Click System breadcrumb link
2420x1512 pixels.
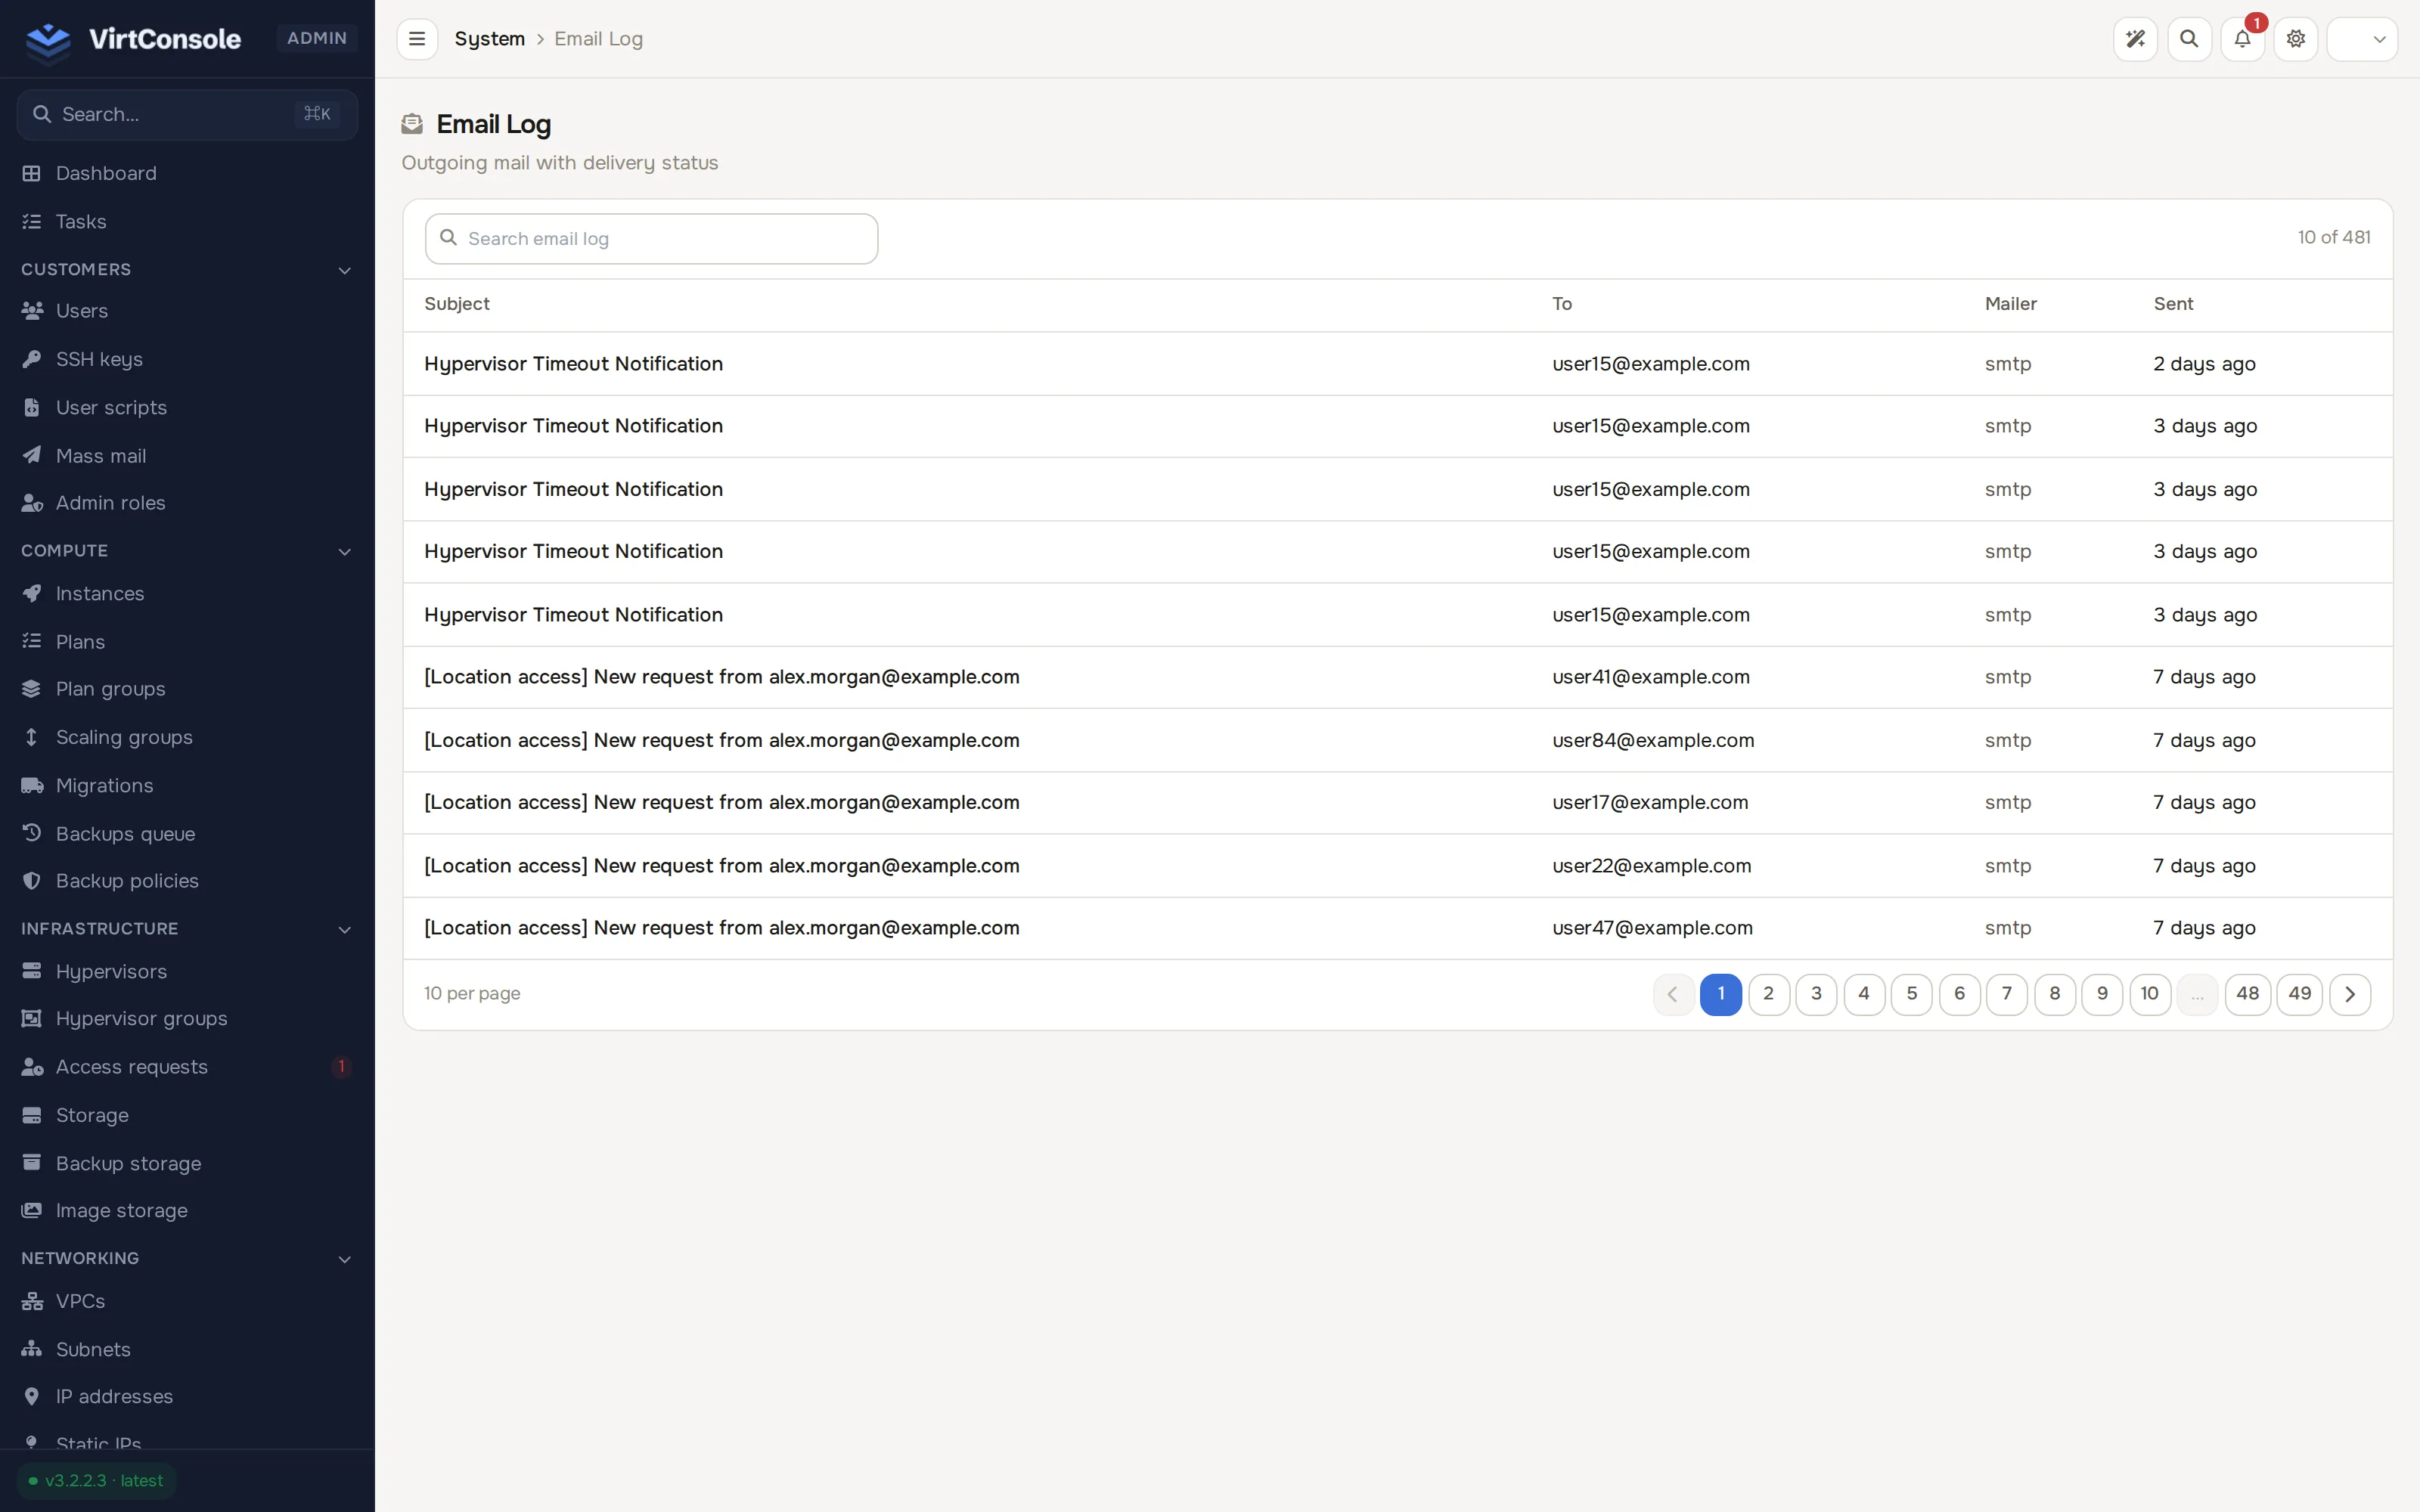[x=490, y=39]
